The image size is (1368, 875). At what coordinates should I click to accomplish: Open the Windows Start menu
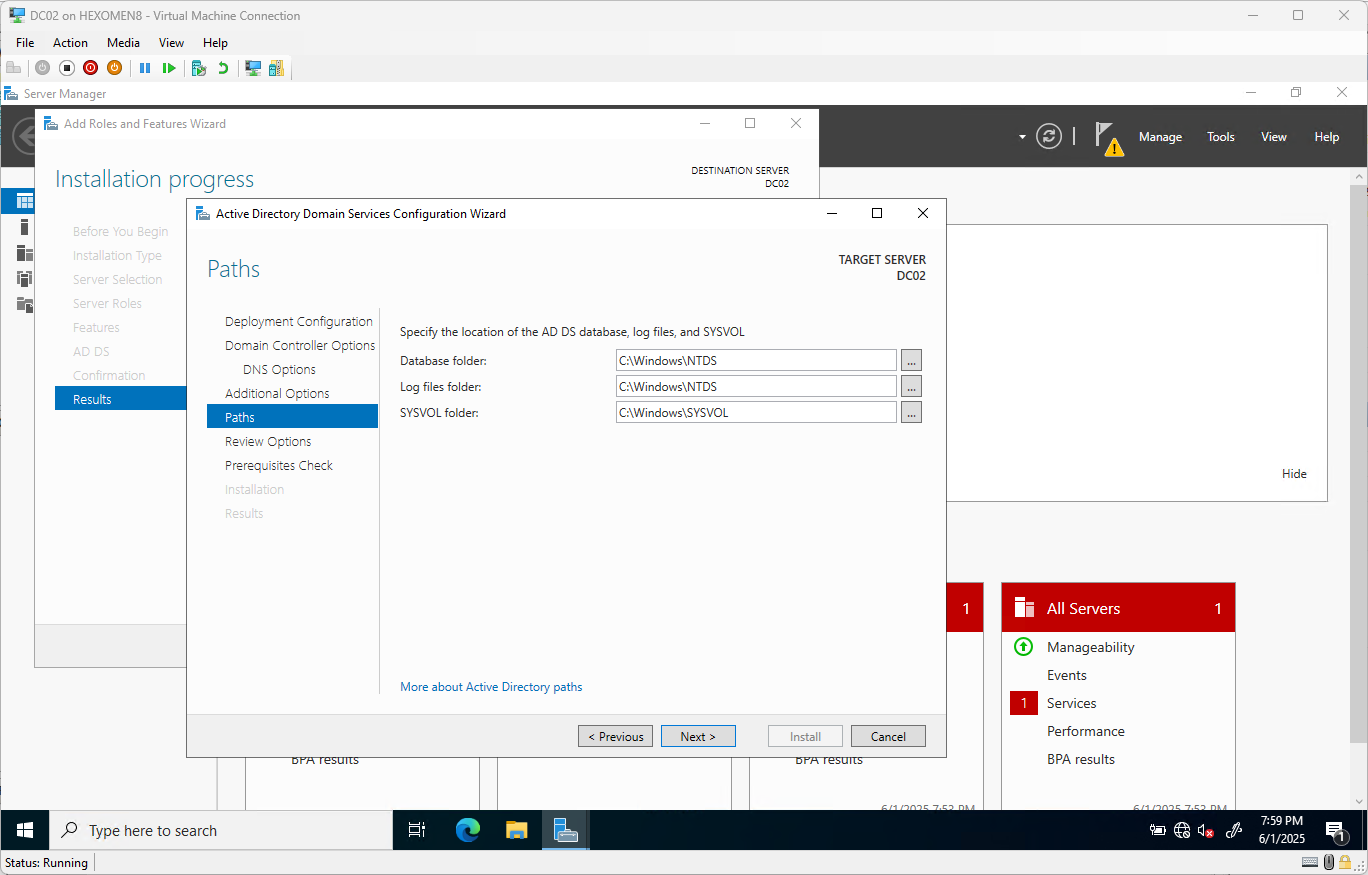coord(25,830)
